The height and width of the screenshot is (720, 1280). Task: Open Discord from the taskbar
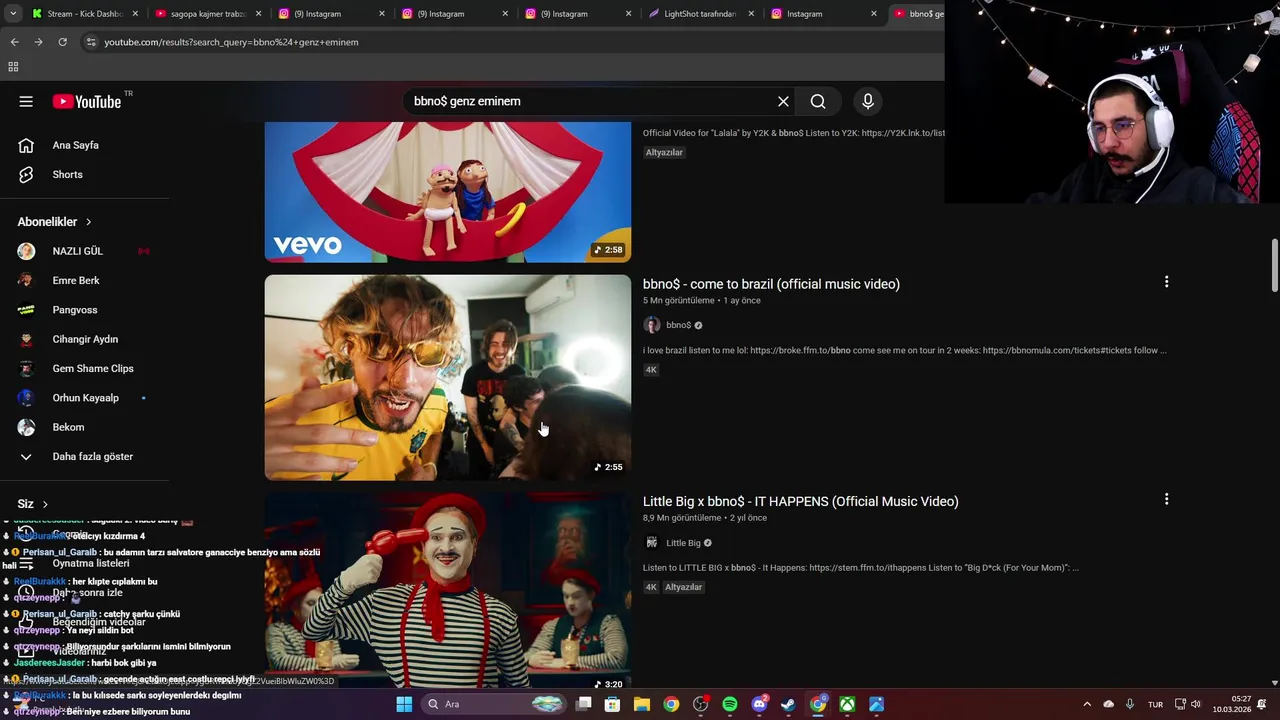coord(759,704)
